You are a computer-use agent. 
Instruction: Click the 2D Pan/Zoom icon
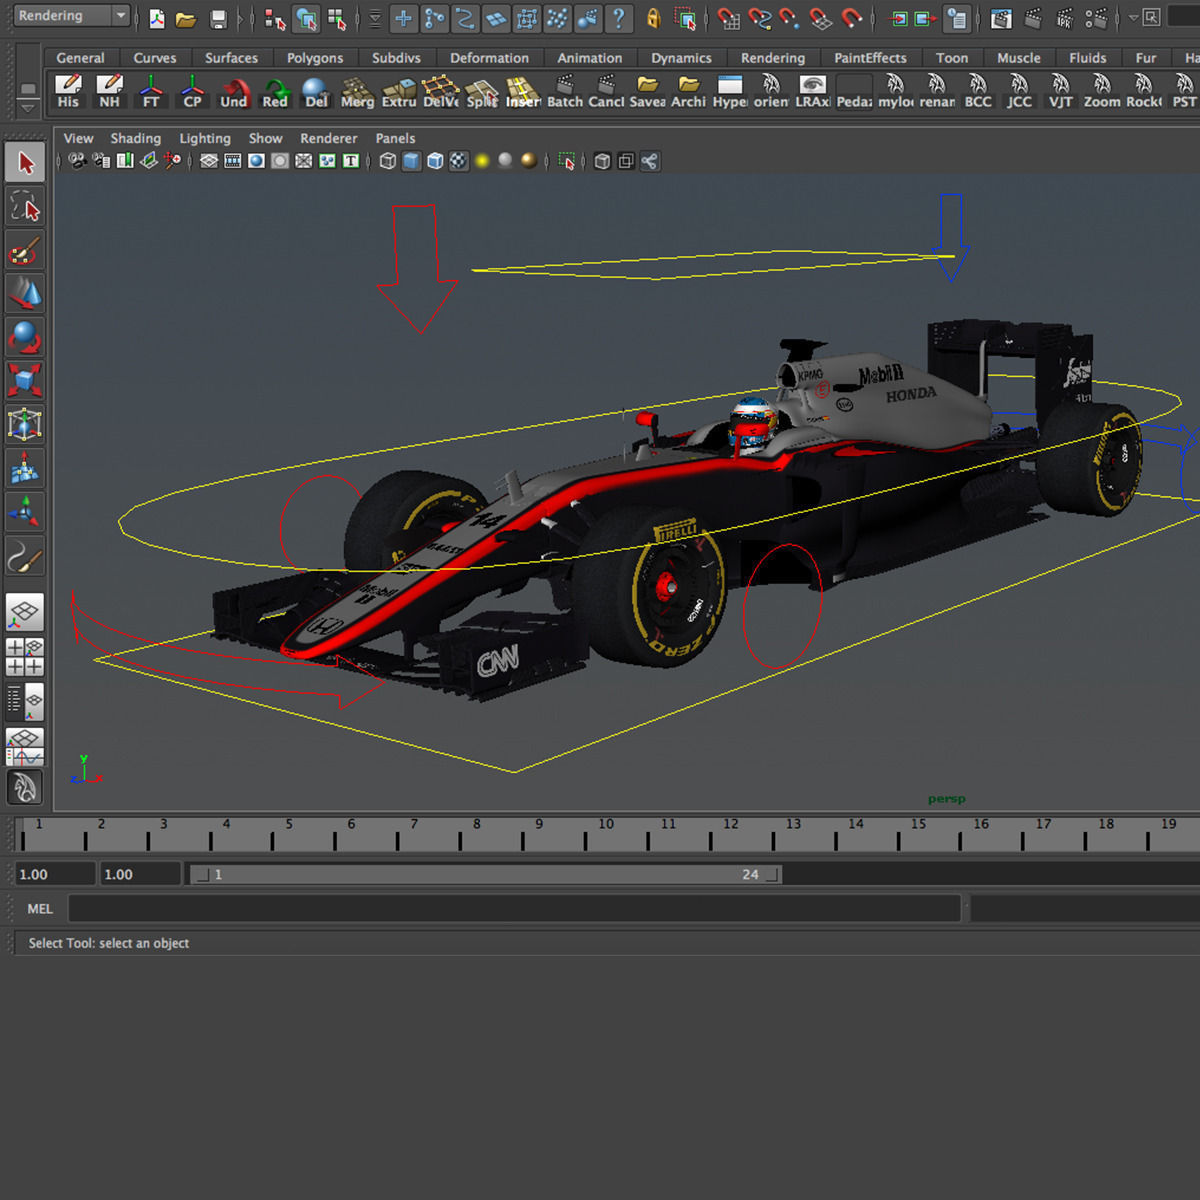(173, 161)
